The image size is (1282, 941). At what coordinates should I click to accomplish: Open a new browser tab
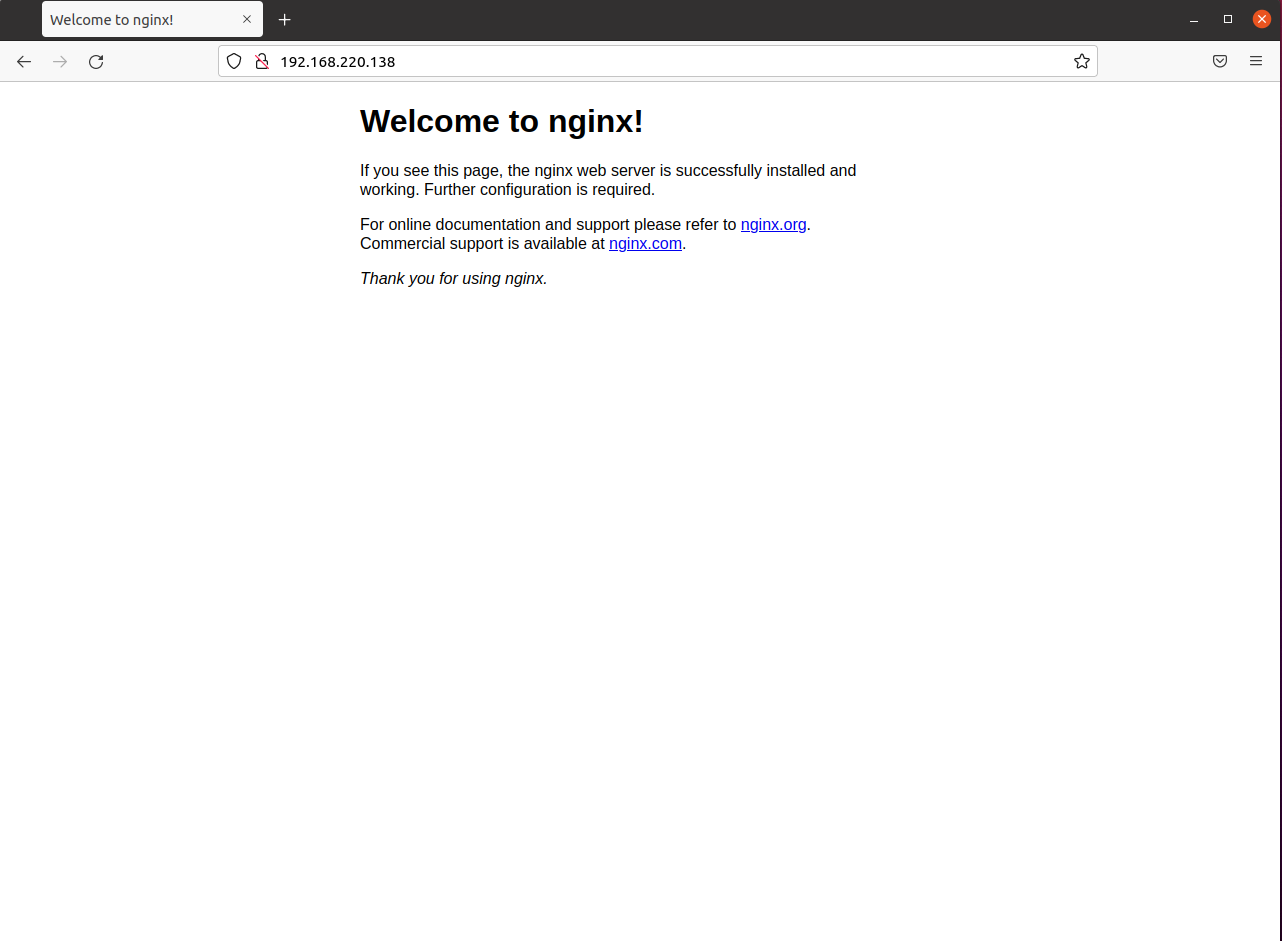coord(284,19)
